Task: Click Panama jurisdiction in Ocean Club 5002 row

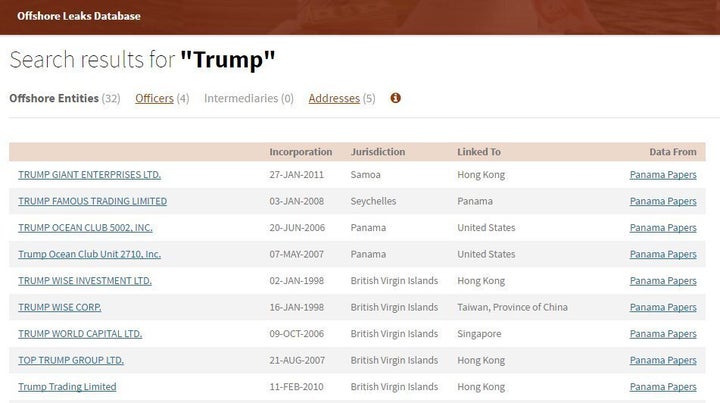Action: (x=368, y=228)
